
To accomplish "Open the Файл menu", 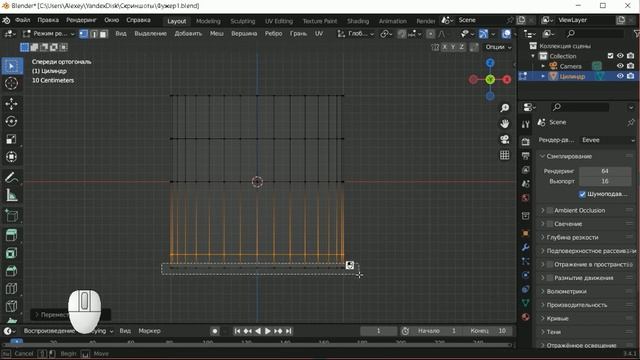I will tap(22, 20).
